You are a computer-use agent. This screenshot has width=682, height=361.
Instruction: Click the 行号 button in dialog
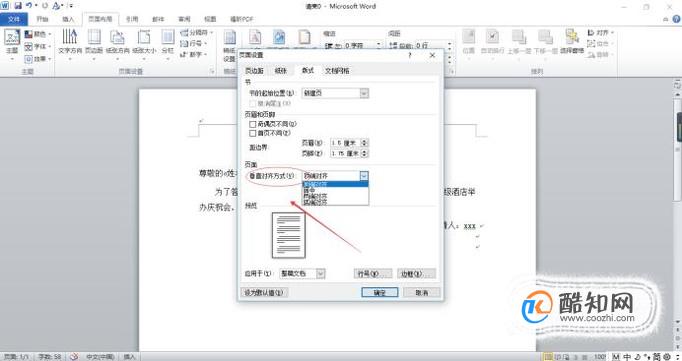(373, 274)
